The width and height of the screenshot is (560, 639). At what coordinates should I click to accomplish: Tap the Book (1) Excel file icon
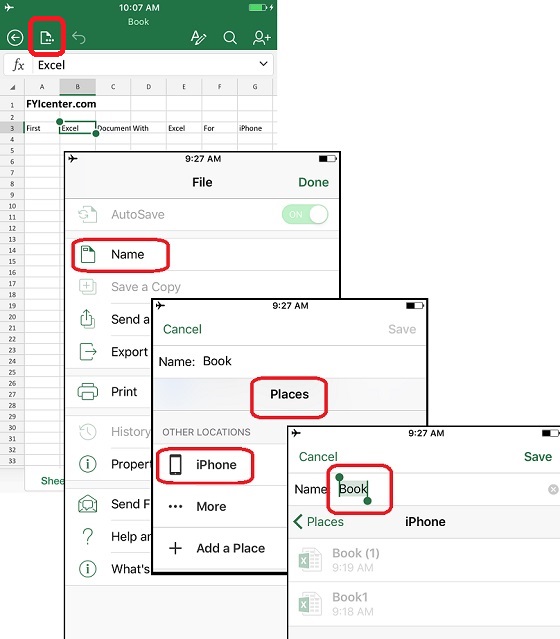point(310,560)
